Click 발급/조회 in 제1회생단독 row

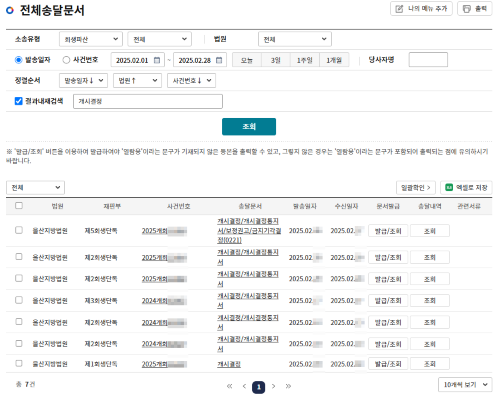pos(388,364)
